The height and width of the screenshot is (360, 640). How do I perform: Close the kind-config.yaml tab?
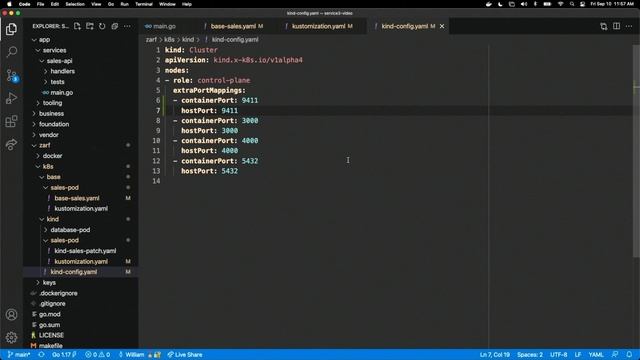[442, 26]
